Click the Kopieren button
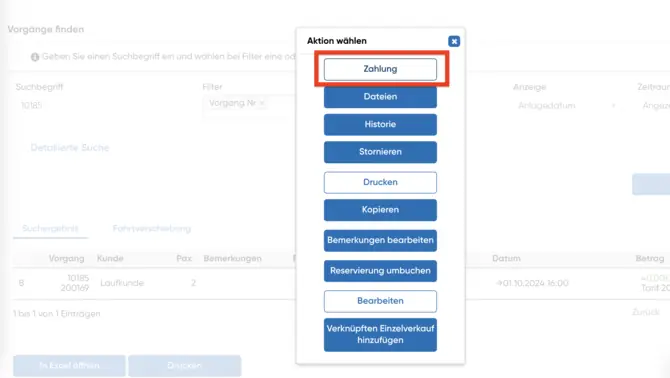The height and width of the screenshot is (378, 670). (x=380, y=210)
